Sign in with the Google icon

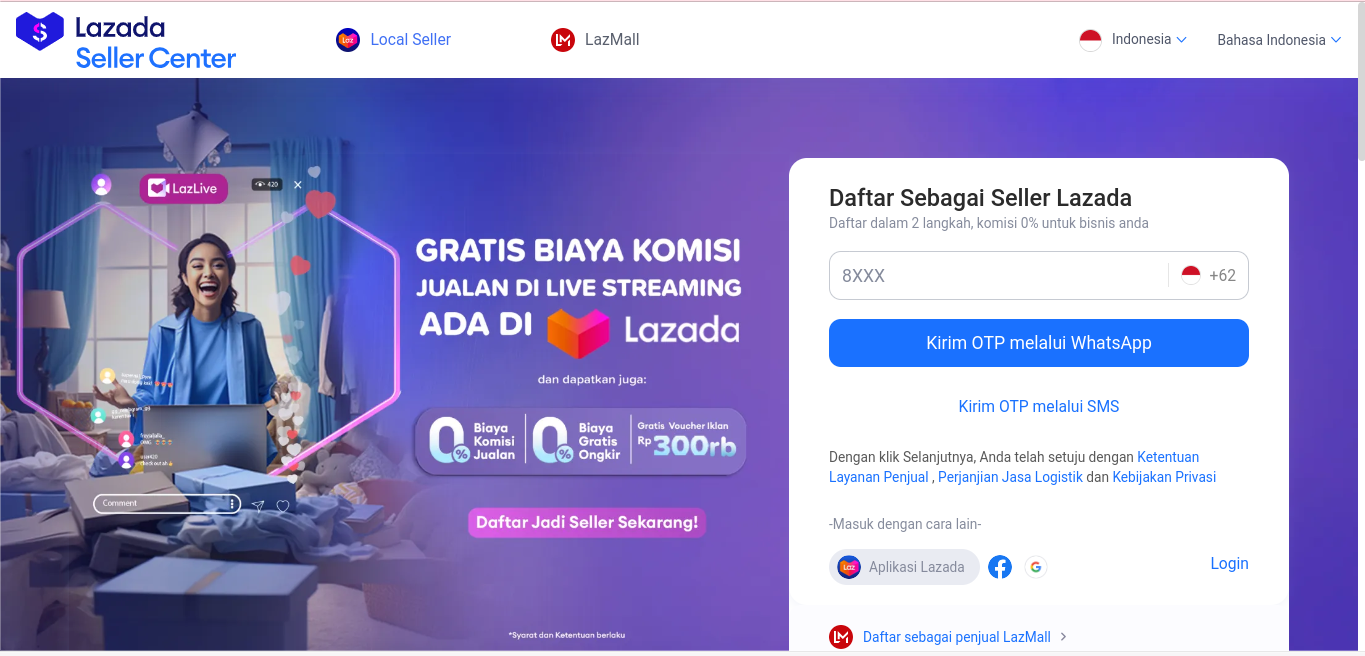tap(1036, 567)
